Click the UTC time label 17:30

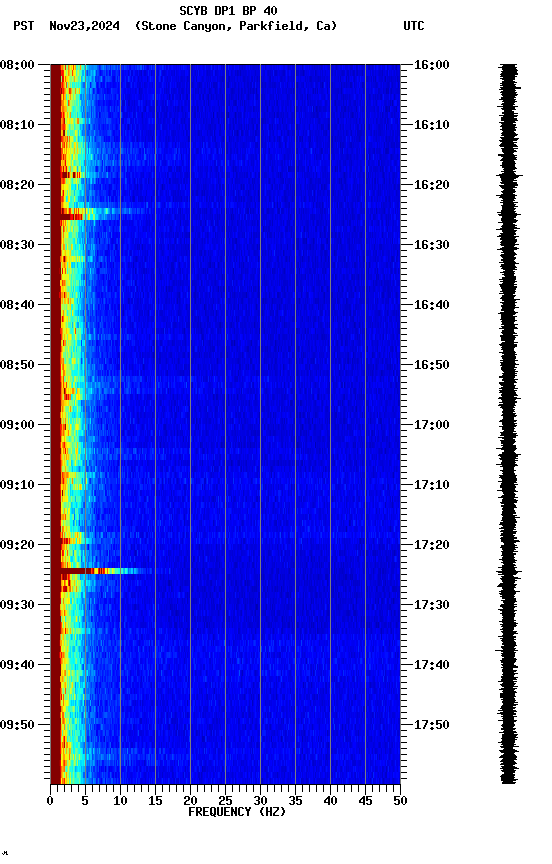click(x=431, y=605)
